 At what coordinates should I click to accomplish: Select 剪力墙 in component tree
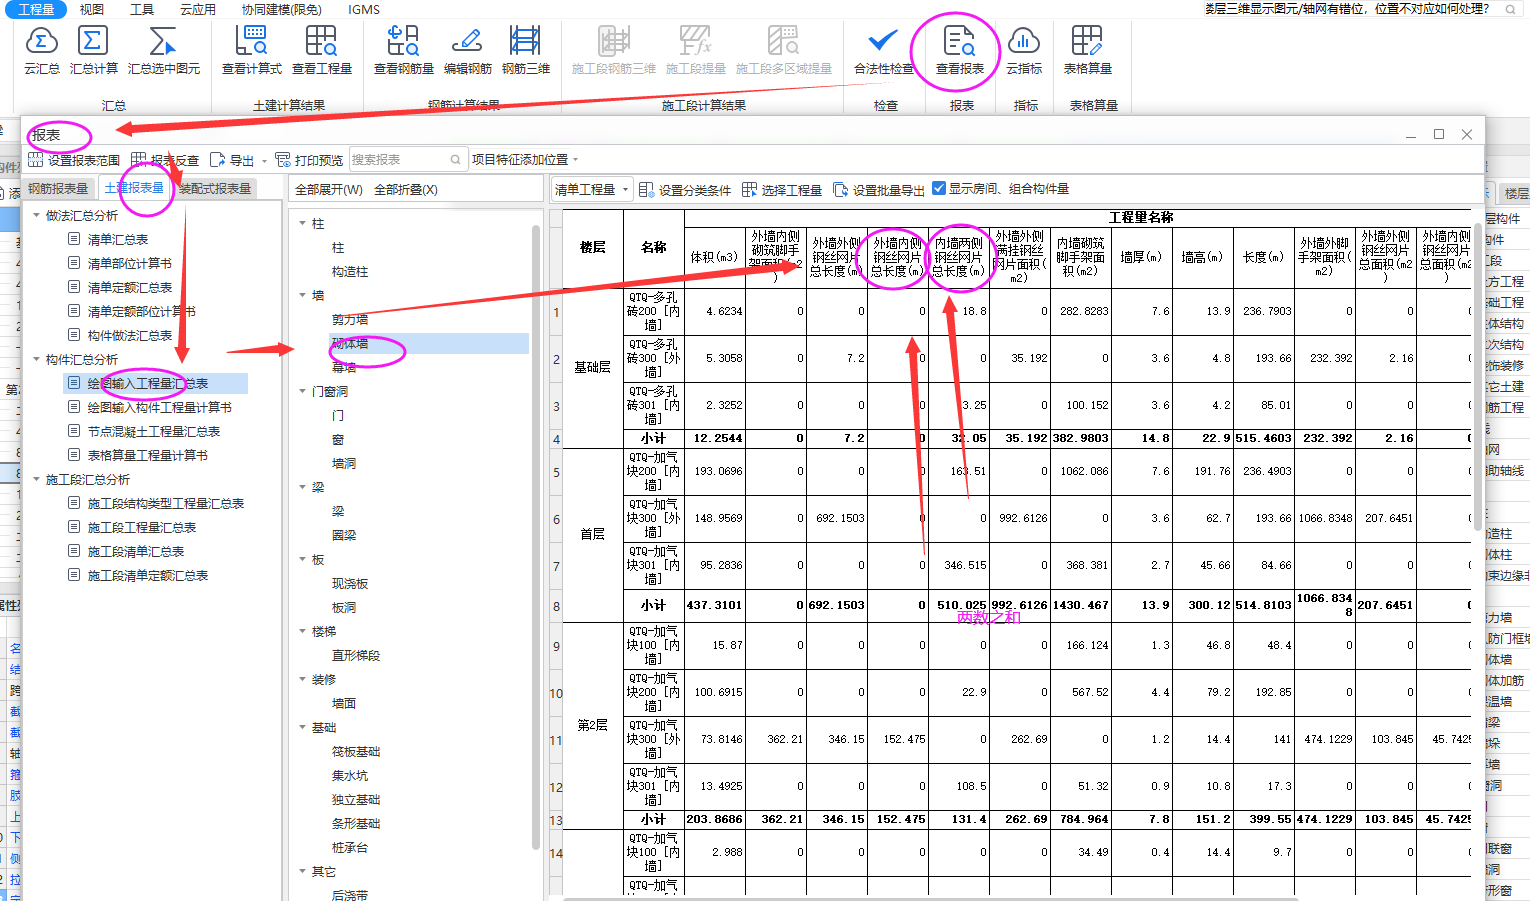coord(350,319)
